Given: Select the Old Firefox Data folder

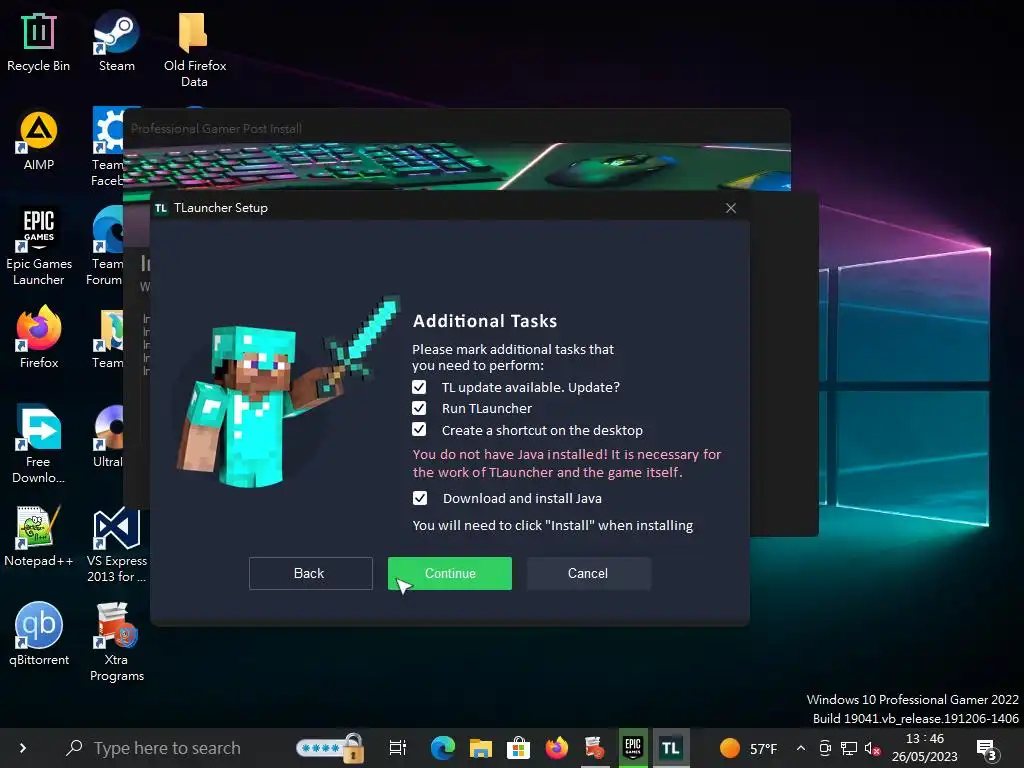Looking at the screenshot, I should coord(194,50).
